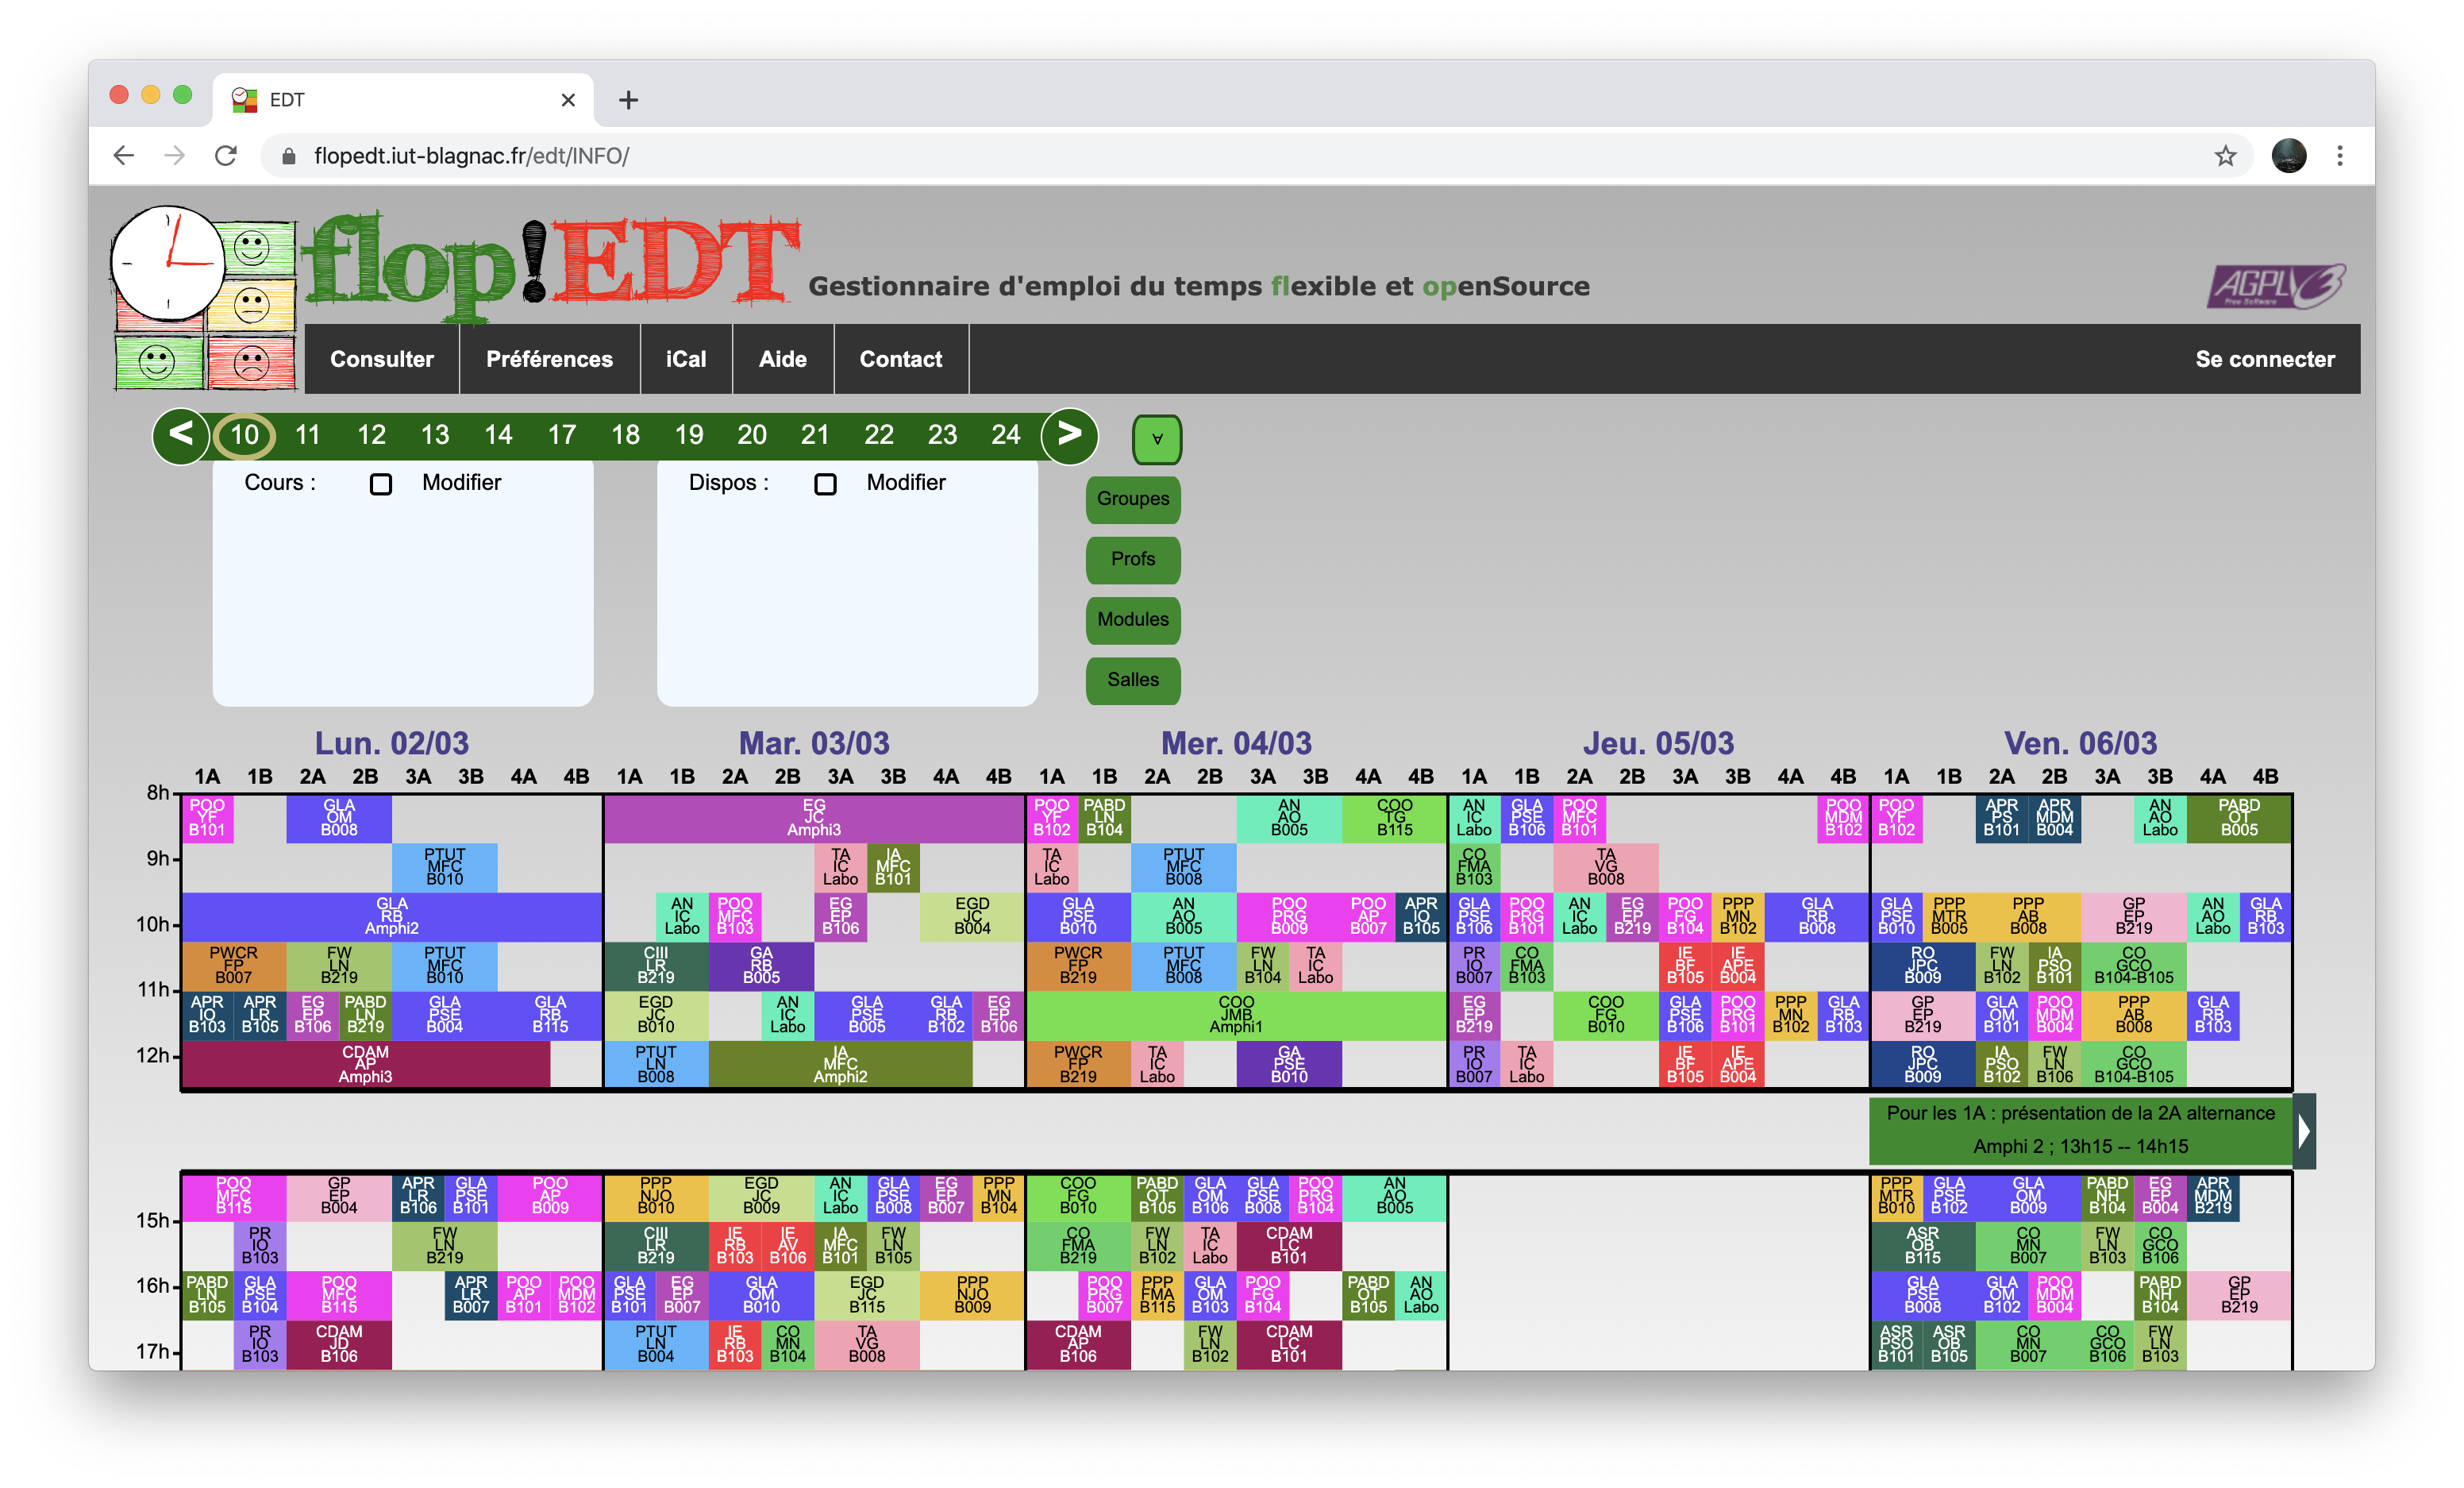
Task: View site security lock info
Action: tap(289, 156)
